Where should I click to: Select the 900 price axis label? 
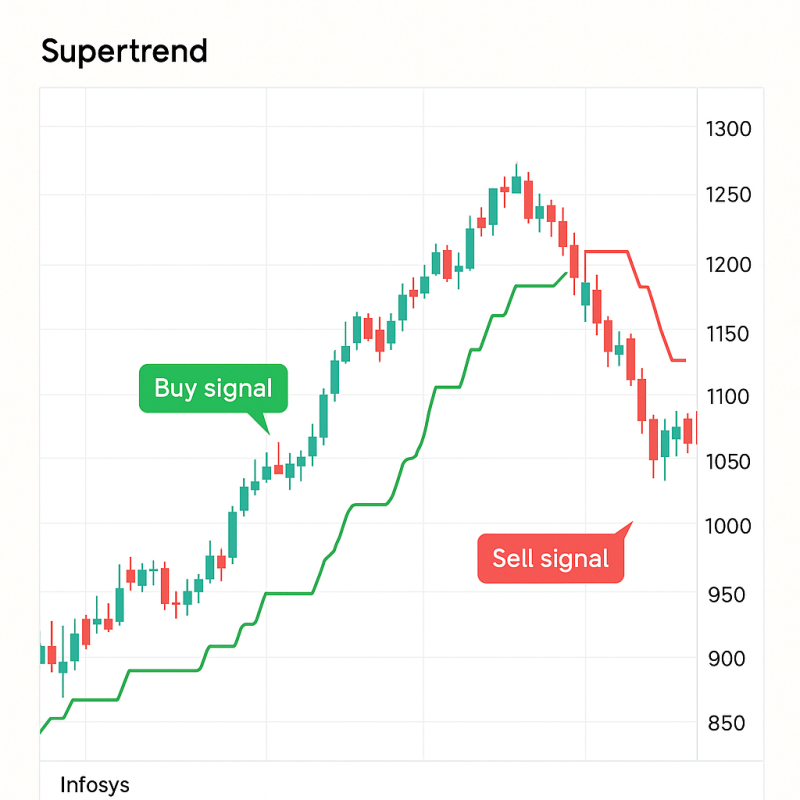pos(727,659)
